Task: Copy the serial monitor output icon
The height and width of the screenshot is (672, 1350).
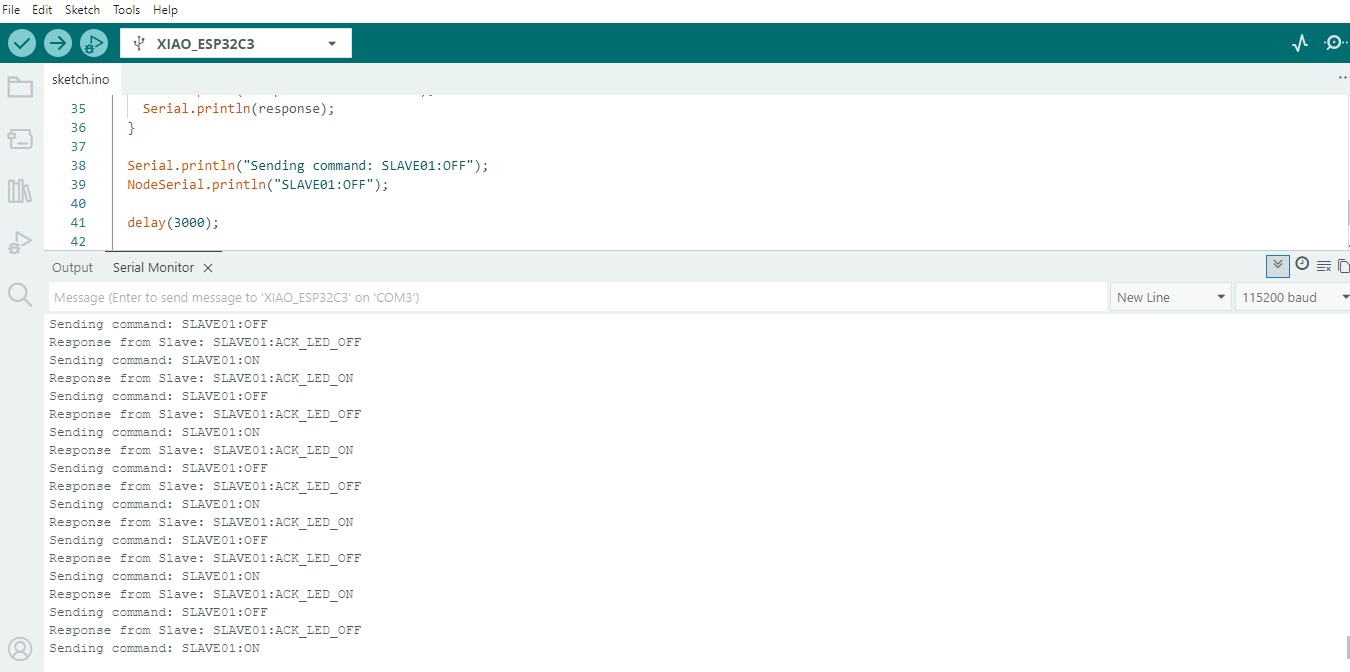Action: tap(1343, 266)
